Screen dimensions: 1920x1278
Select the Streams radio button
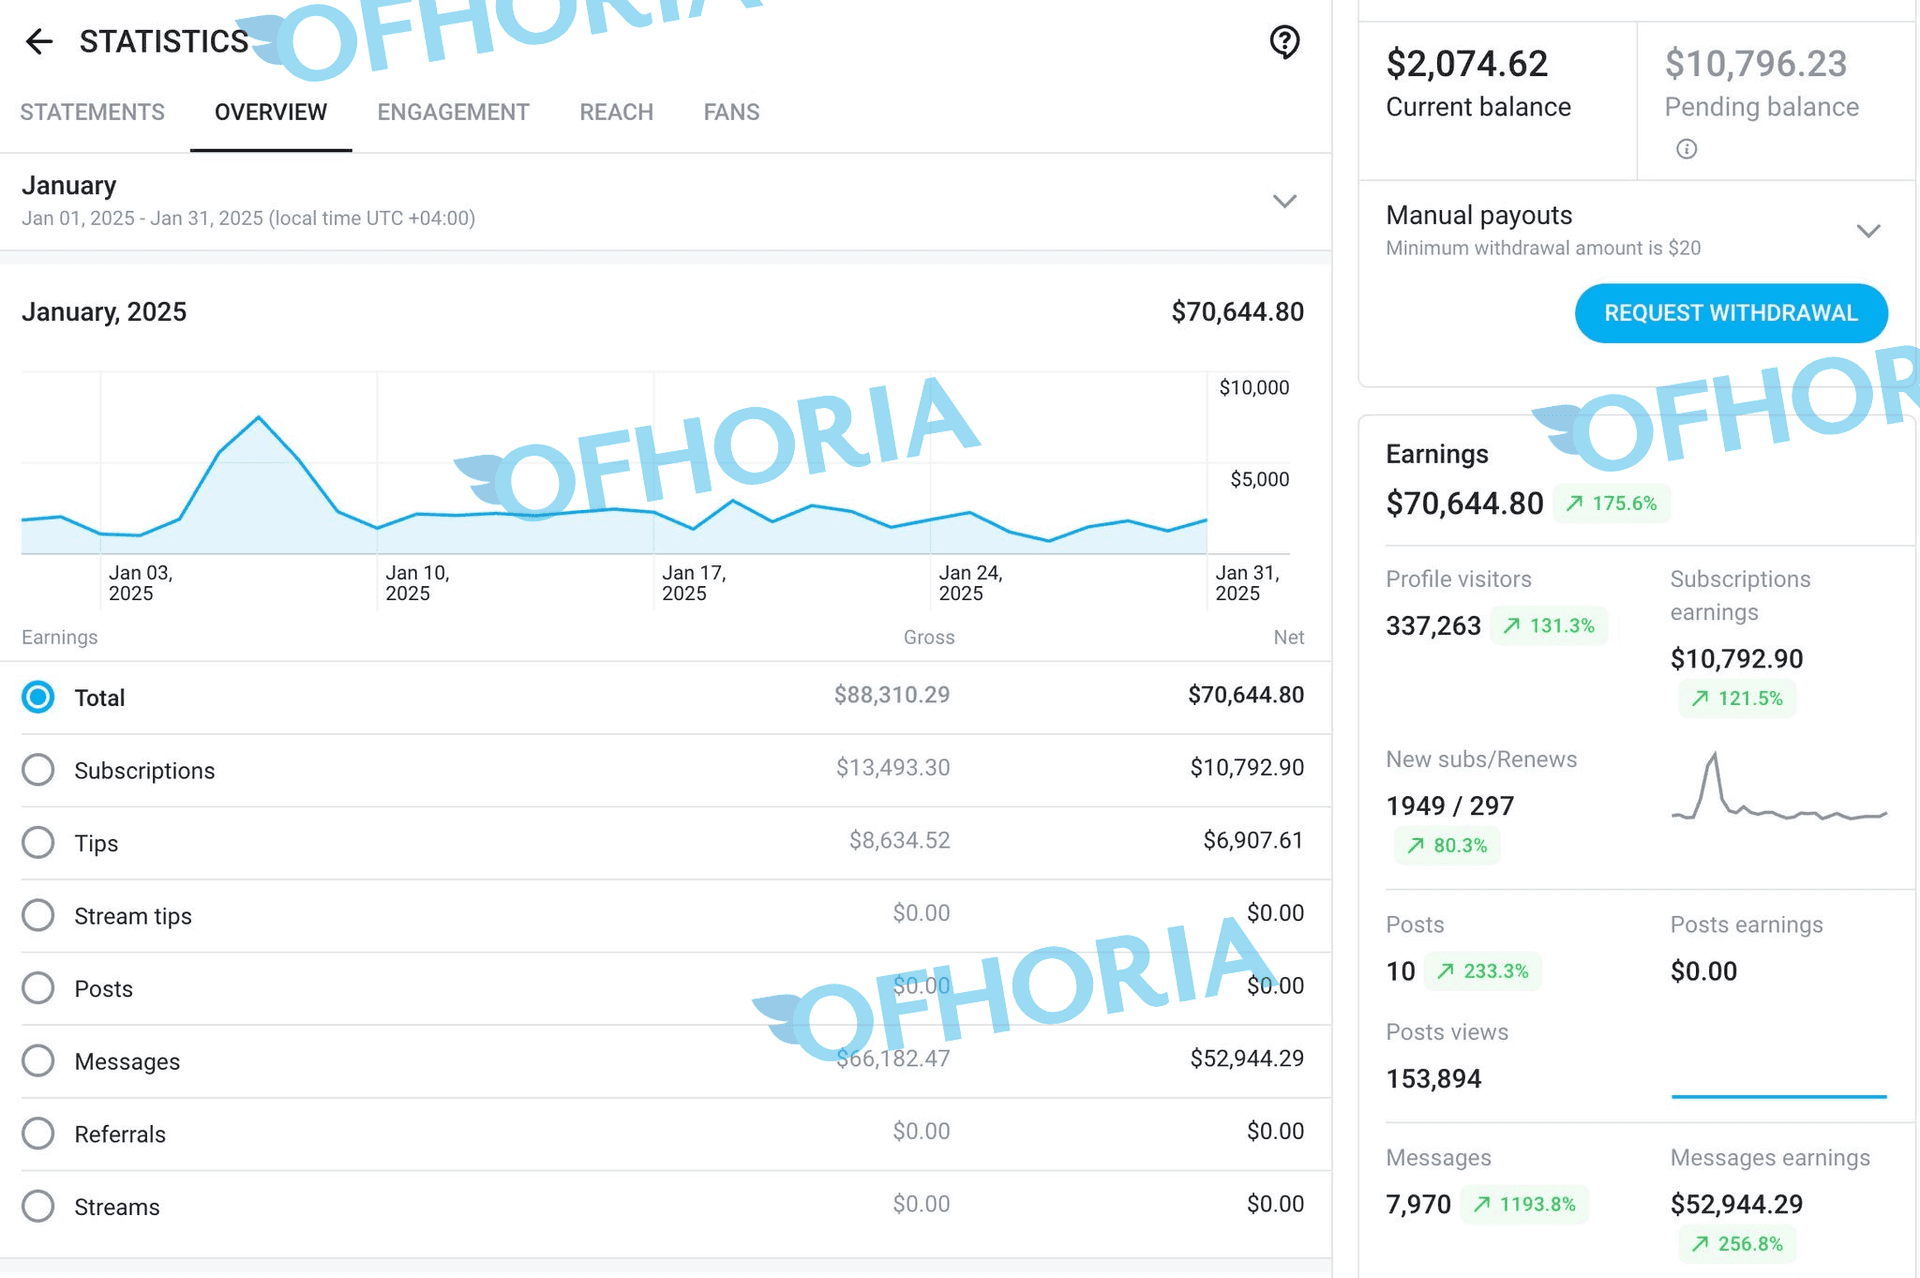tap(38, 1206)
